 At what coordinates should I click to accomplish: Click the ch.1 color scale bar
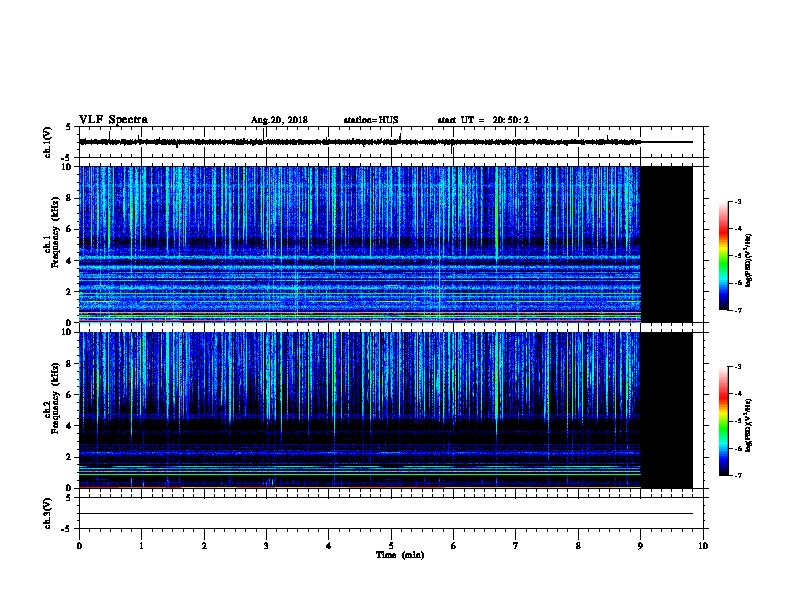[x=723, y=256]
